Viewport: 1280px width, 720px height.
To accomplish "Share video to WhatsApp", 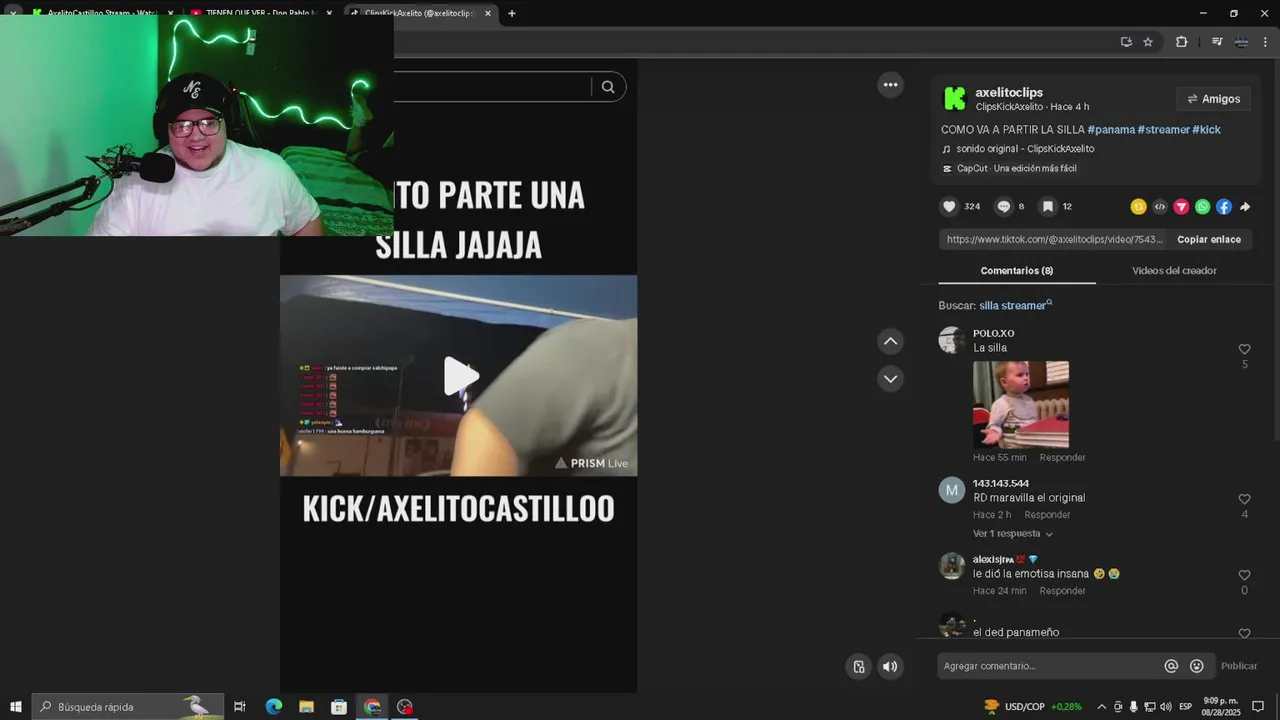I will 1202,207.
